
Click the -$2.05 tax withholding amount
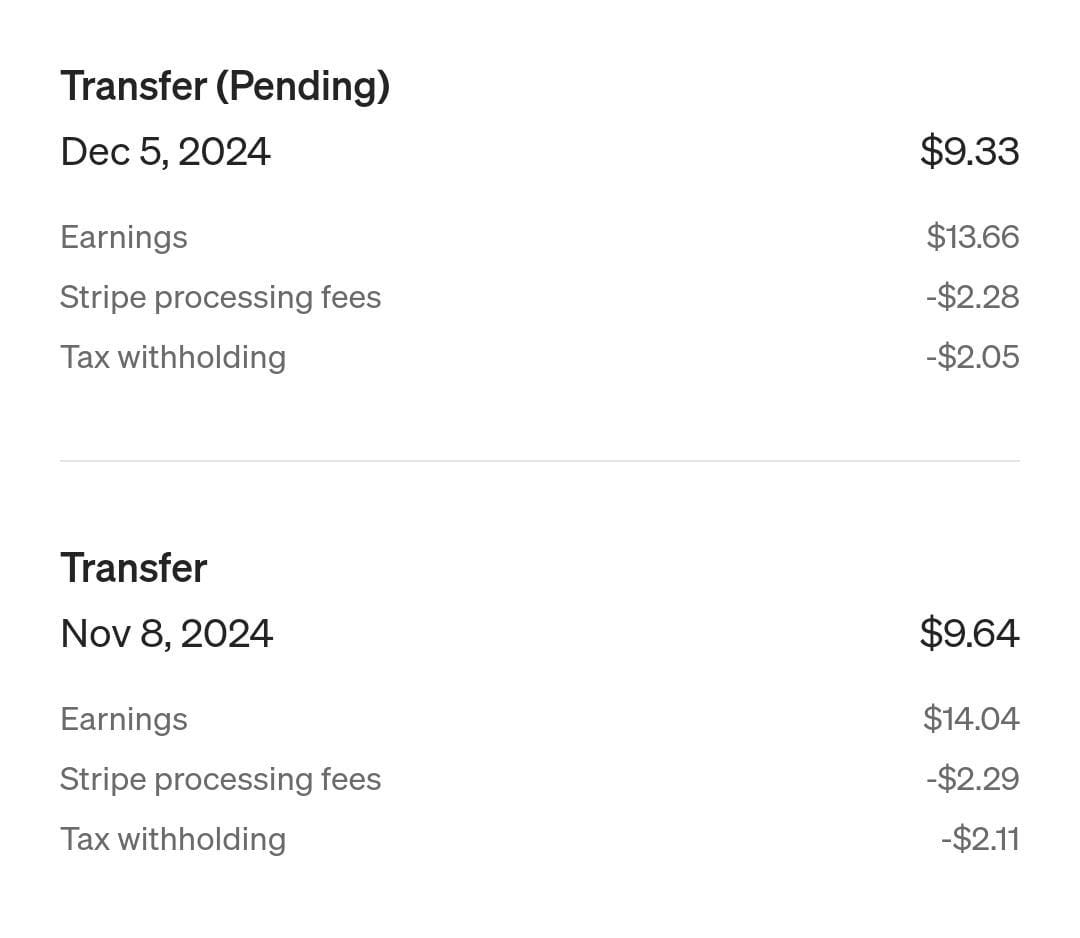point(972,357)
